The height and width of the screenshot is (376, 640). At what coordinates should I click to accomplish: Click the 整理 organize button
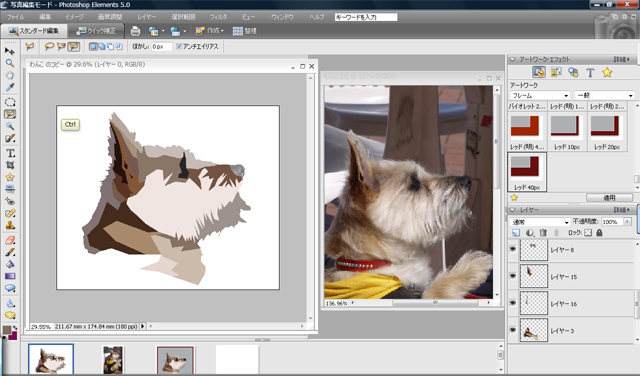[x=244, y=31]
